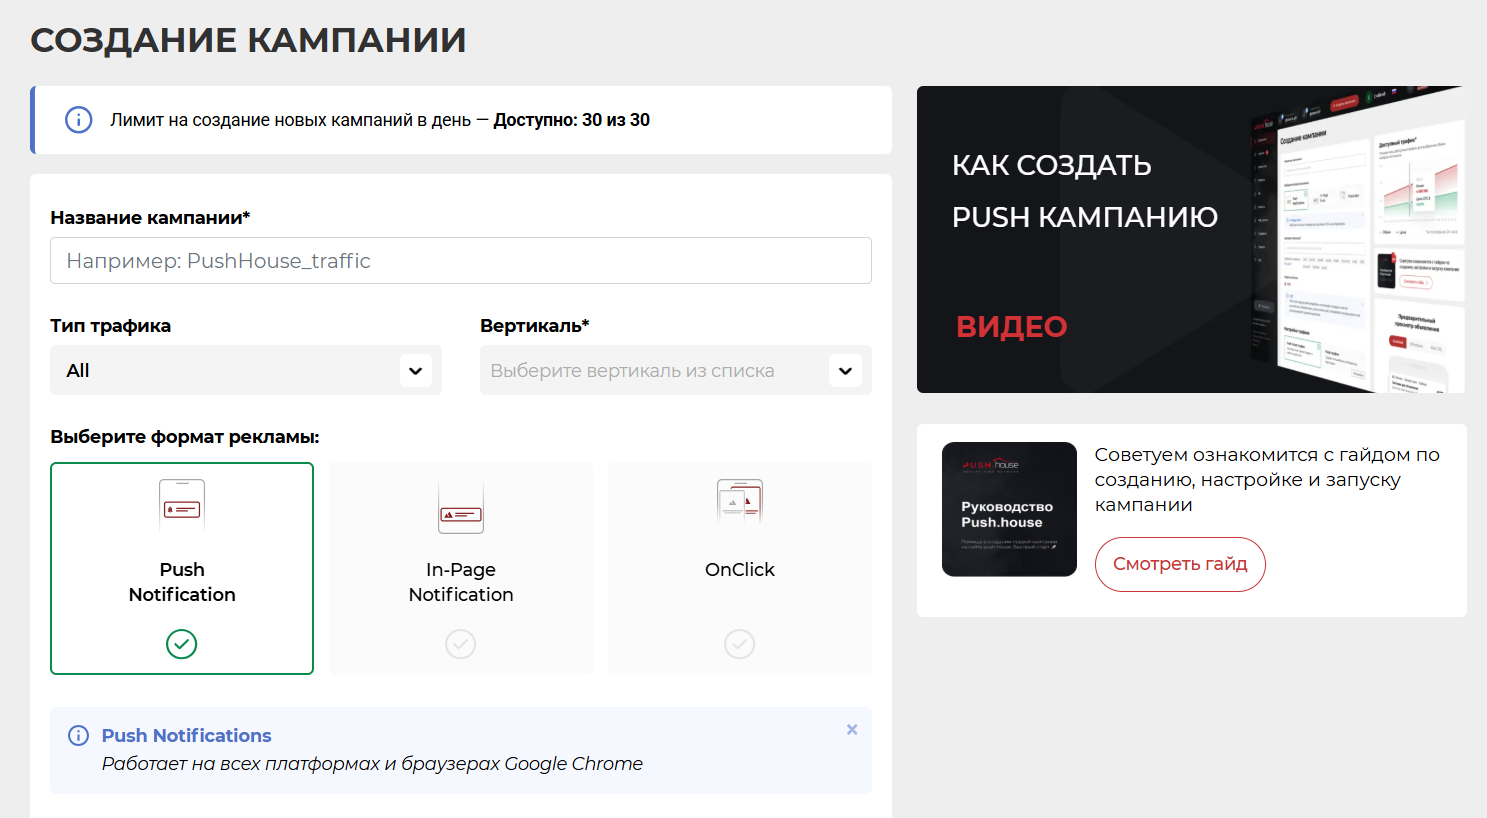The height and width of the screenshot is (818, 1487).
Task: Click the info icon beside Push Notifications heading
Action: click(x=78, y=736)
